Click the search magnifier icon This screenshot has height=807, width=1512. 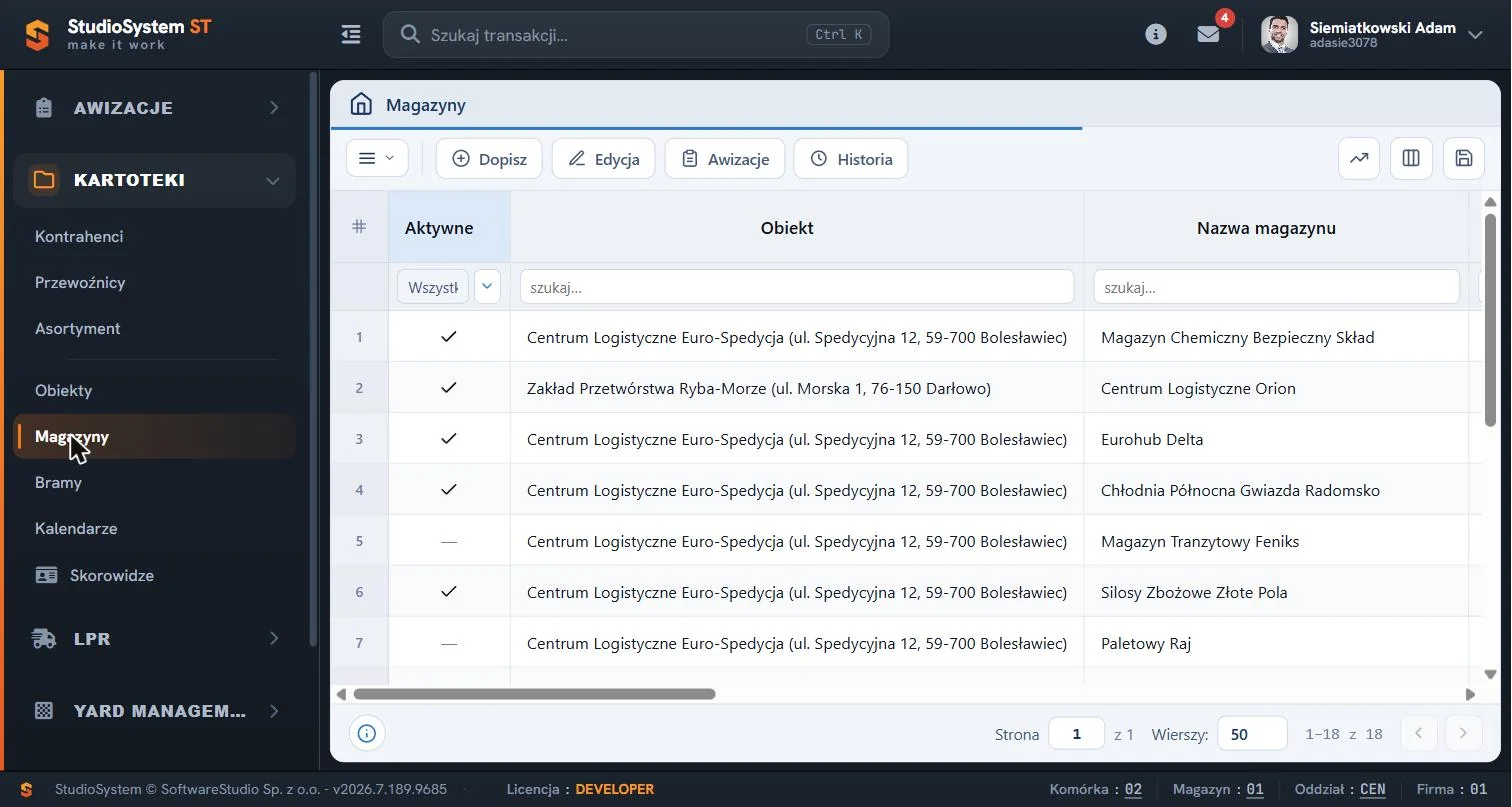point(409,34)
